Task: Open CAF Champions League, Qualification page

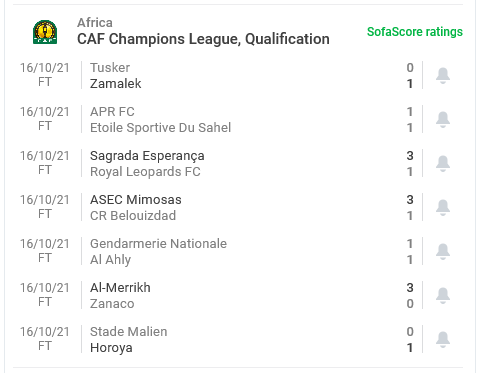Action: click(203, 39)
